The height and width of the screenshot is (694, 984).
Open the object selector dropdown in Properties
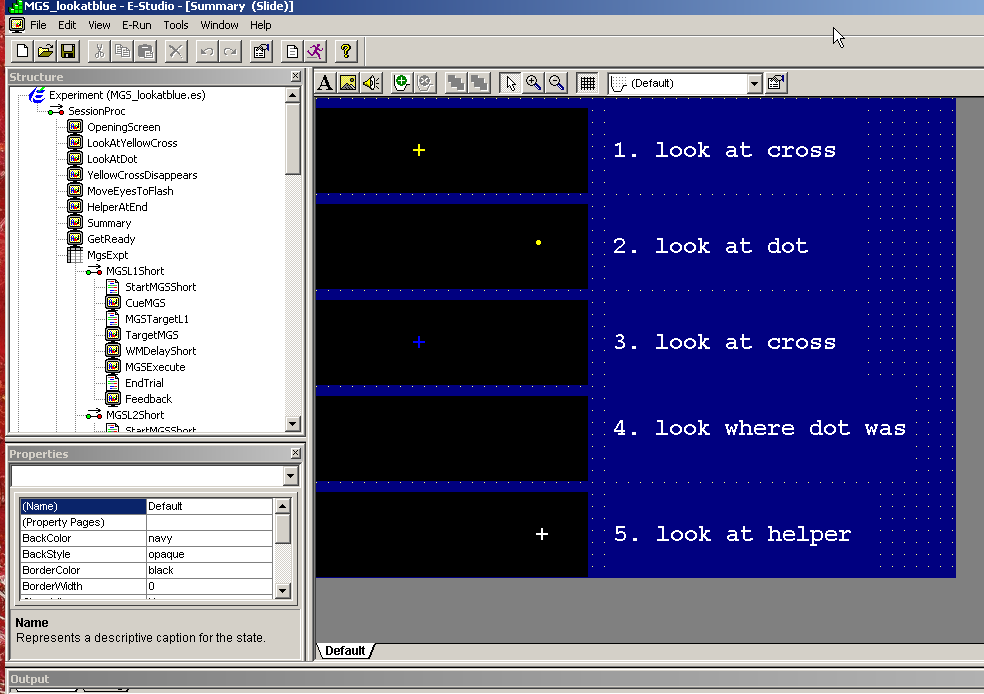[290, 477]
